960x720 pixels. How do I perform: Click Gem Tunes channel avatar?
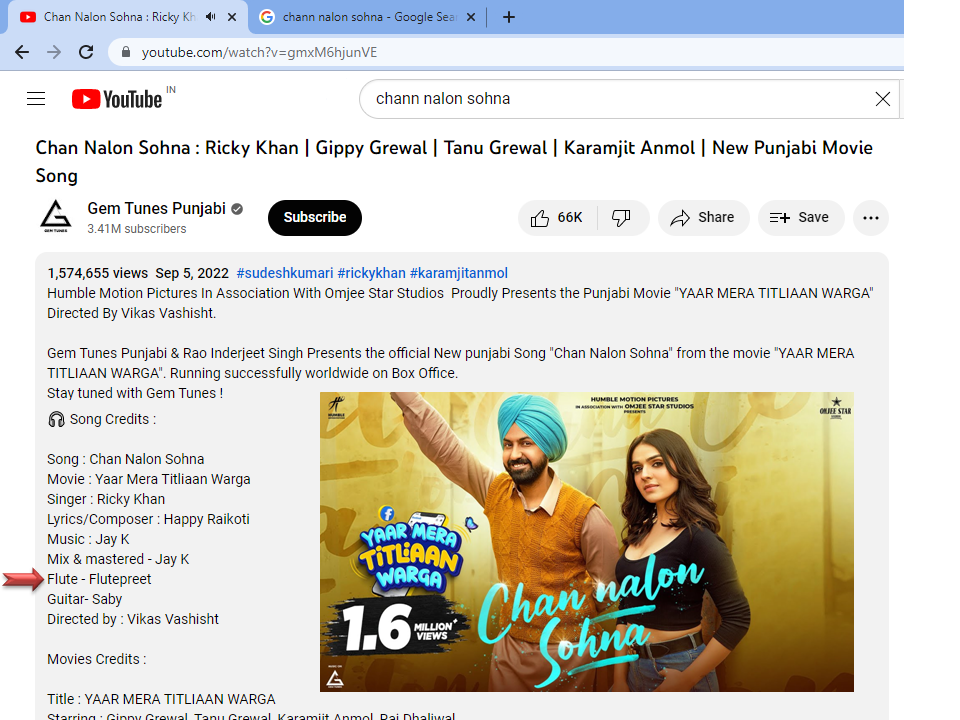click(56, 217)
